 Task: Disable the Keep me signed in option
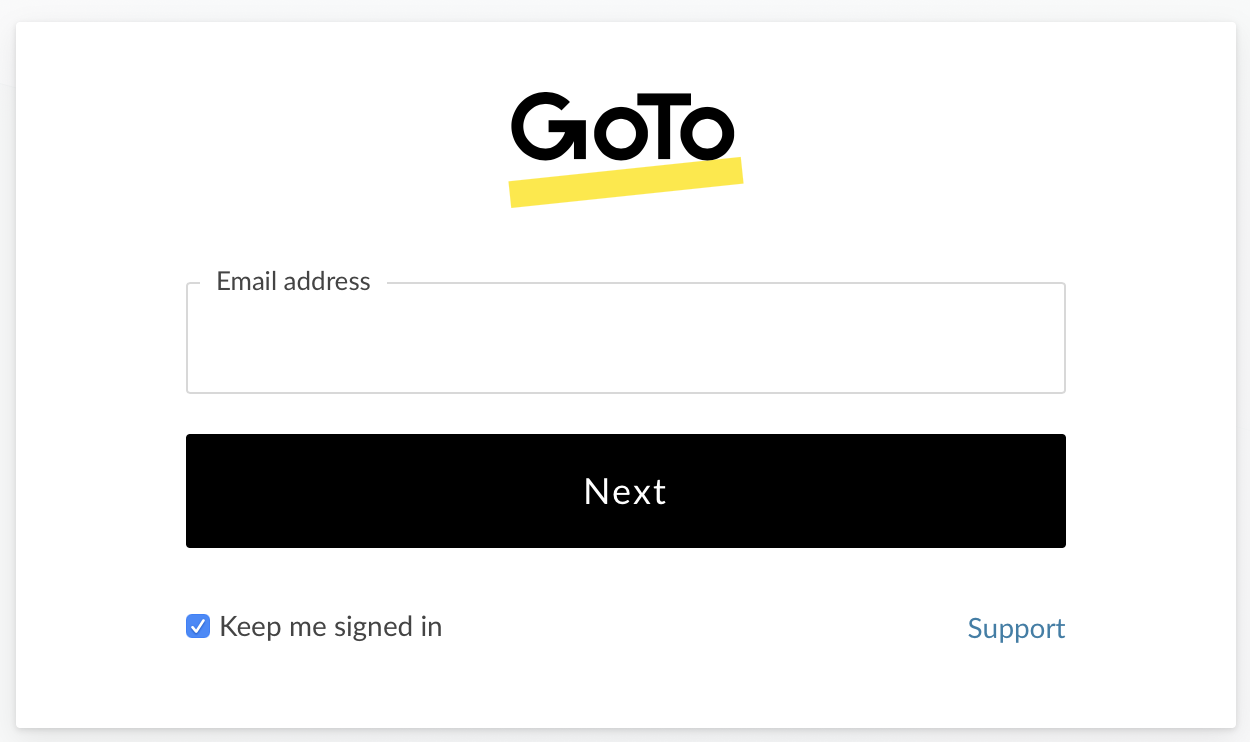click(198, 627)
